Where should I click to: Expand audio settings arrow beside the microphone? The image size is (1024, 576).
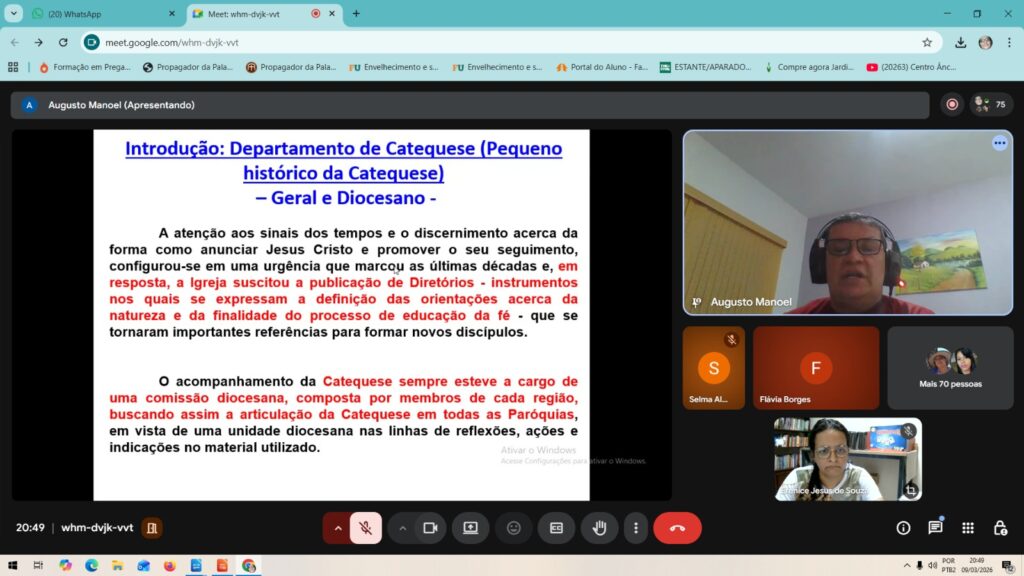(338, 528)
